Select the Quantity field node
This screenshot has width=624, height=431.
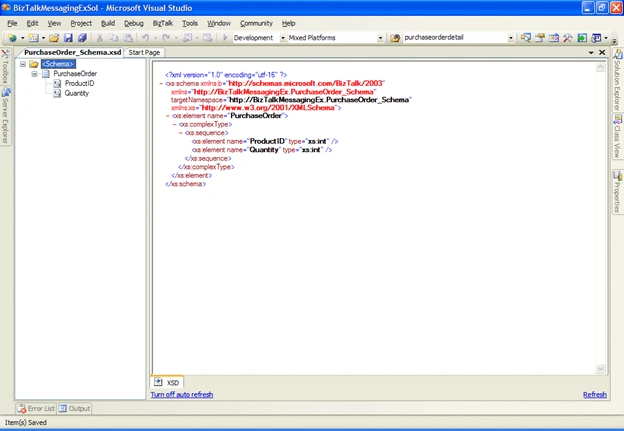pos(76,94)
